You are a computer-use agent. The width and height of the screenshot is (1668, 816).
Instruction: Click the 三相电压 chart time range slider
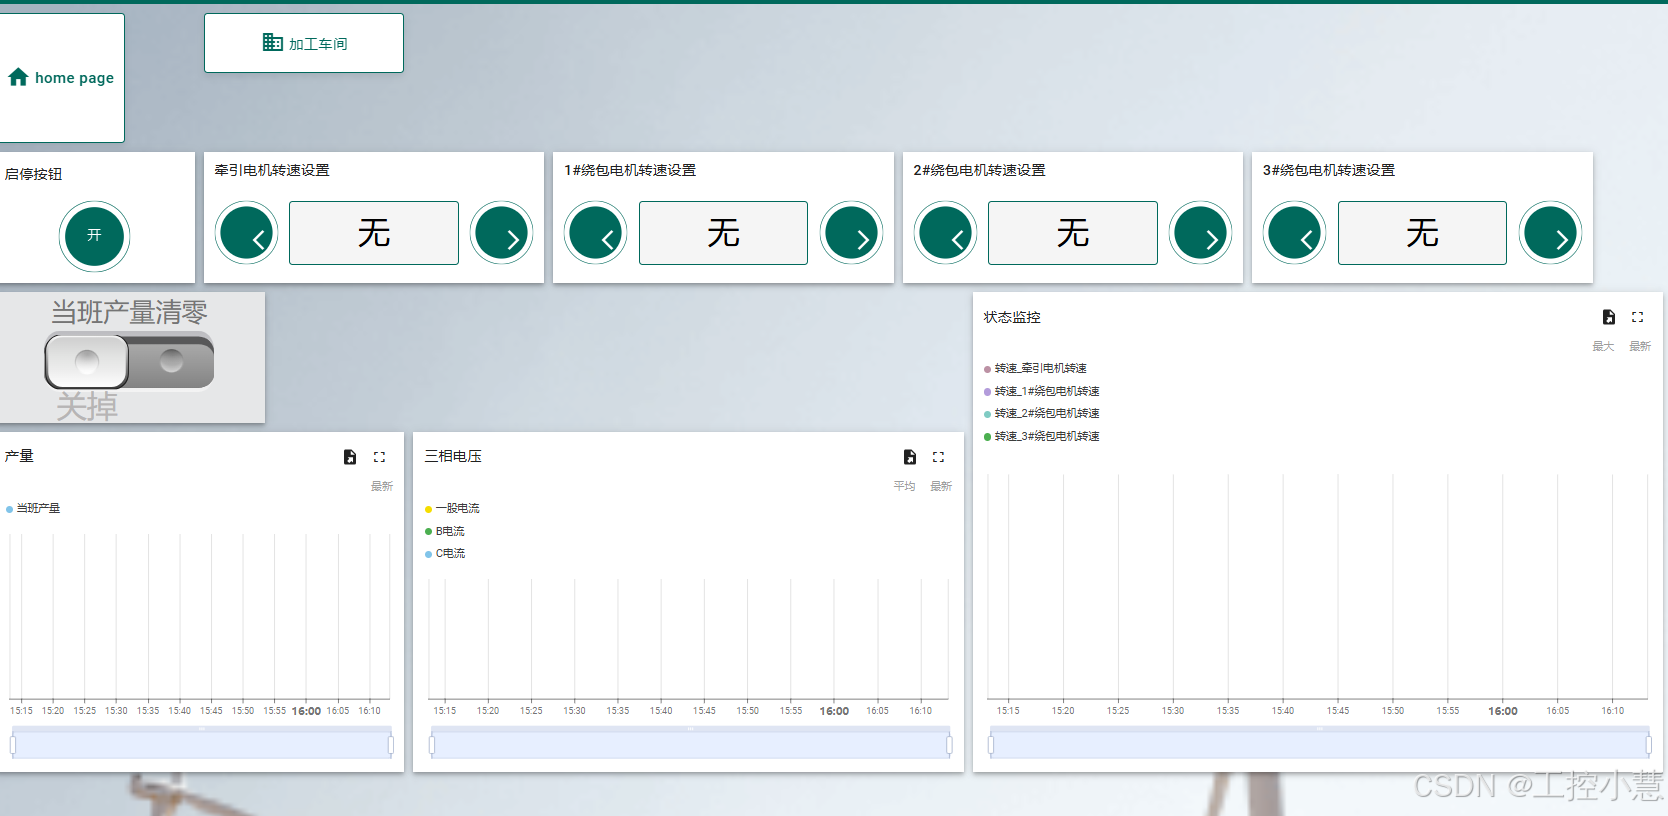point(690,744)
